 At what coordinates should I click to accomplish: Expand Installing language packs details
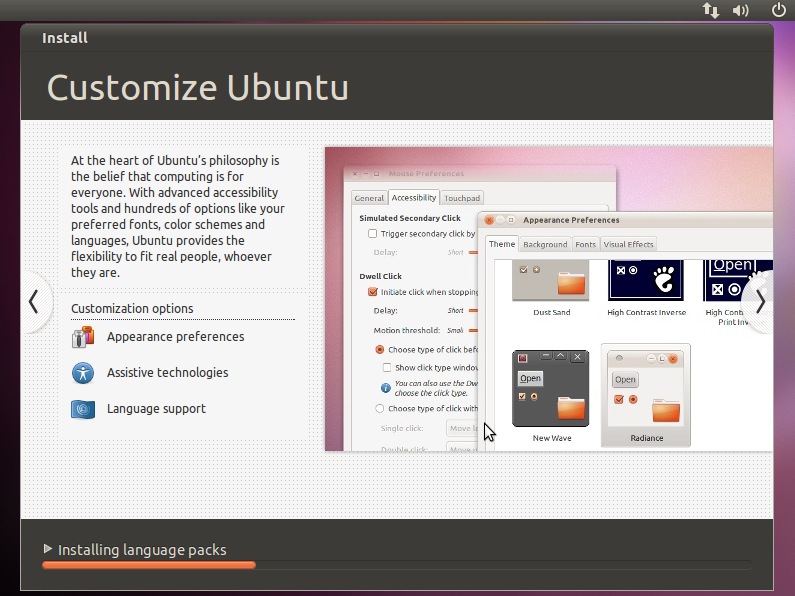(47, 549)
